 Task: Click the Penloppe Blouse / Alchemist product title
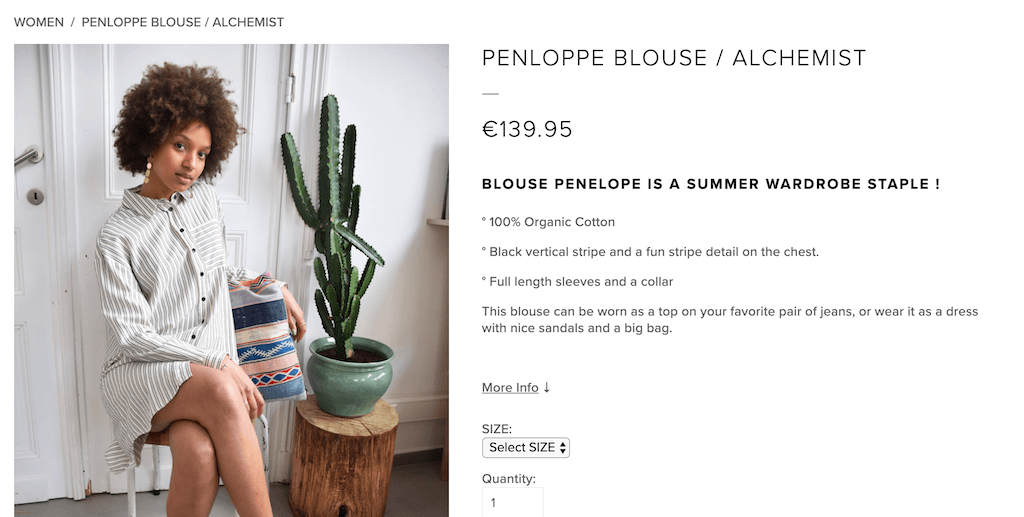coord(673,58)
